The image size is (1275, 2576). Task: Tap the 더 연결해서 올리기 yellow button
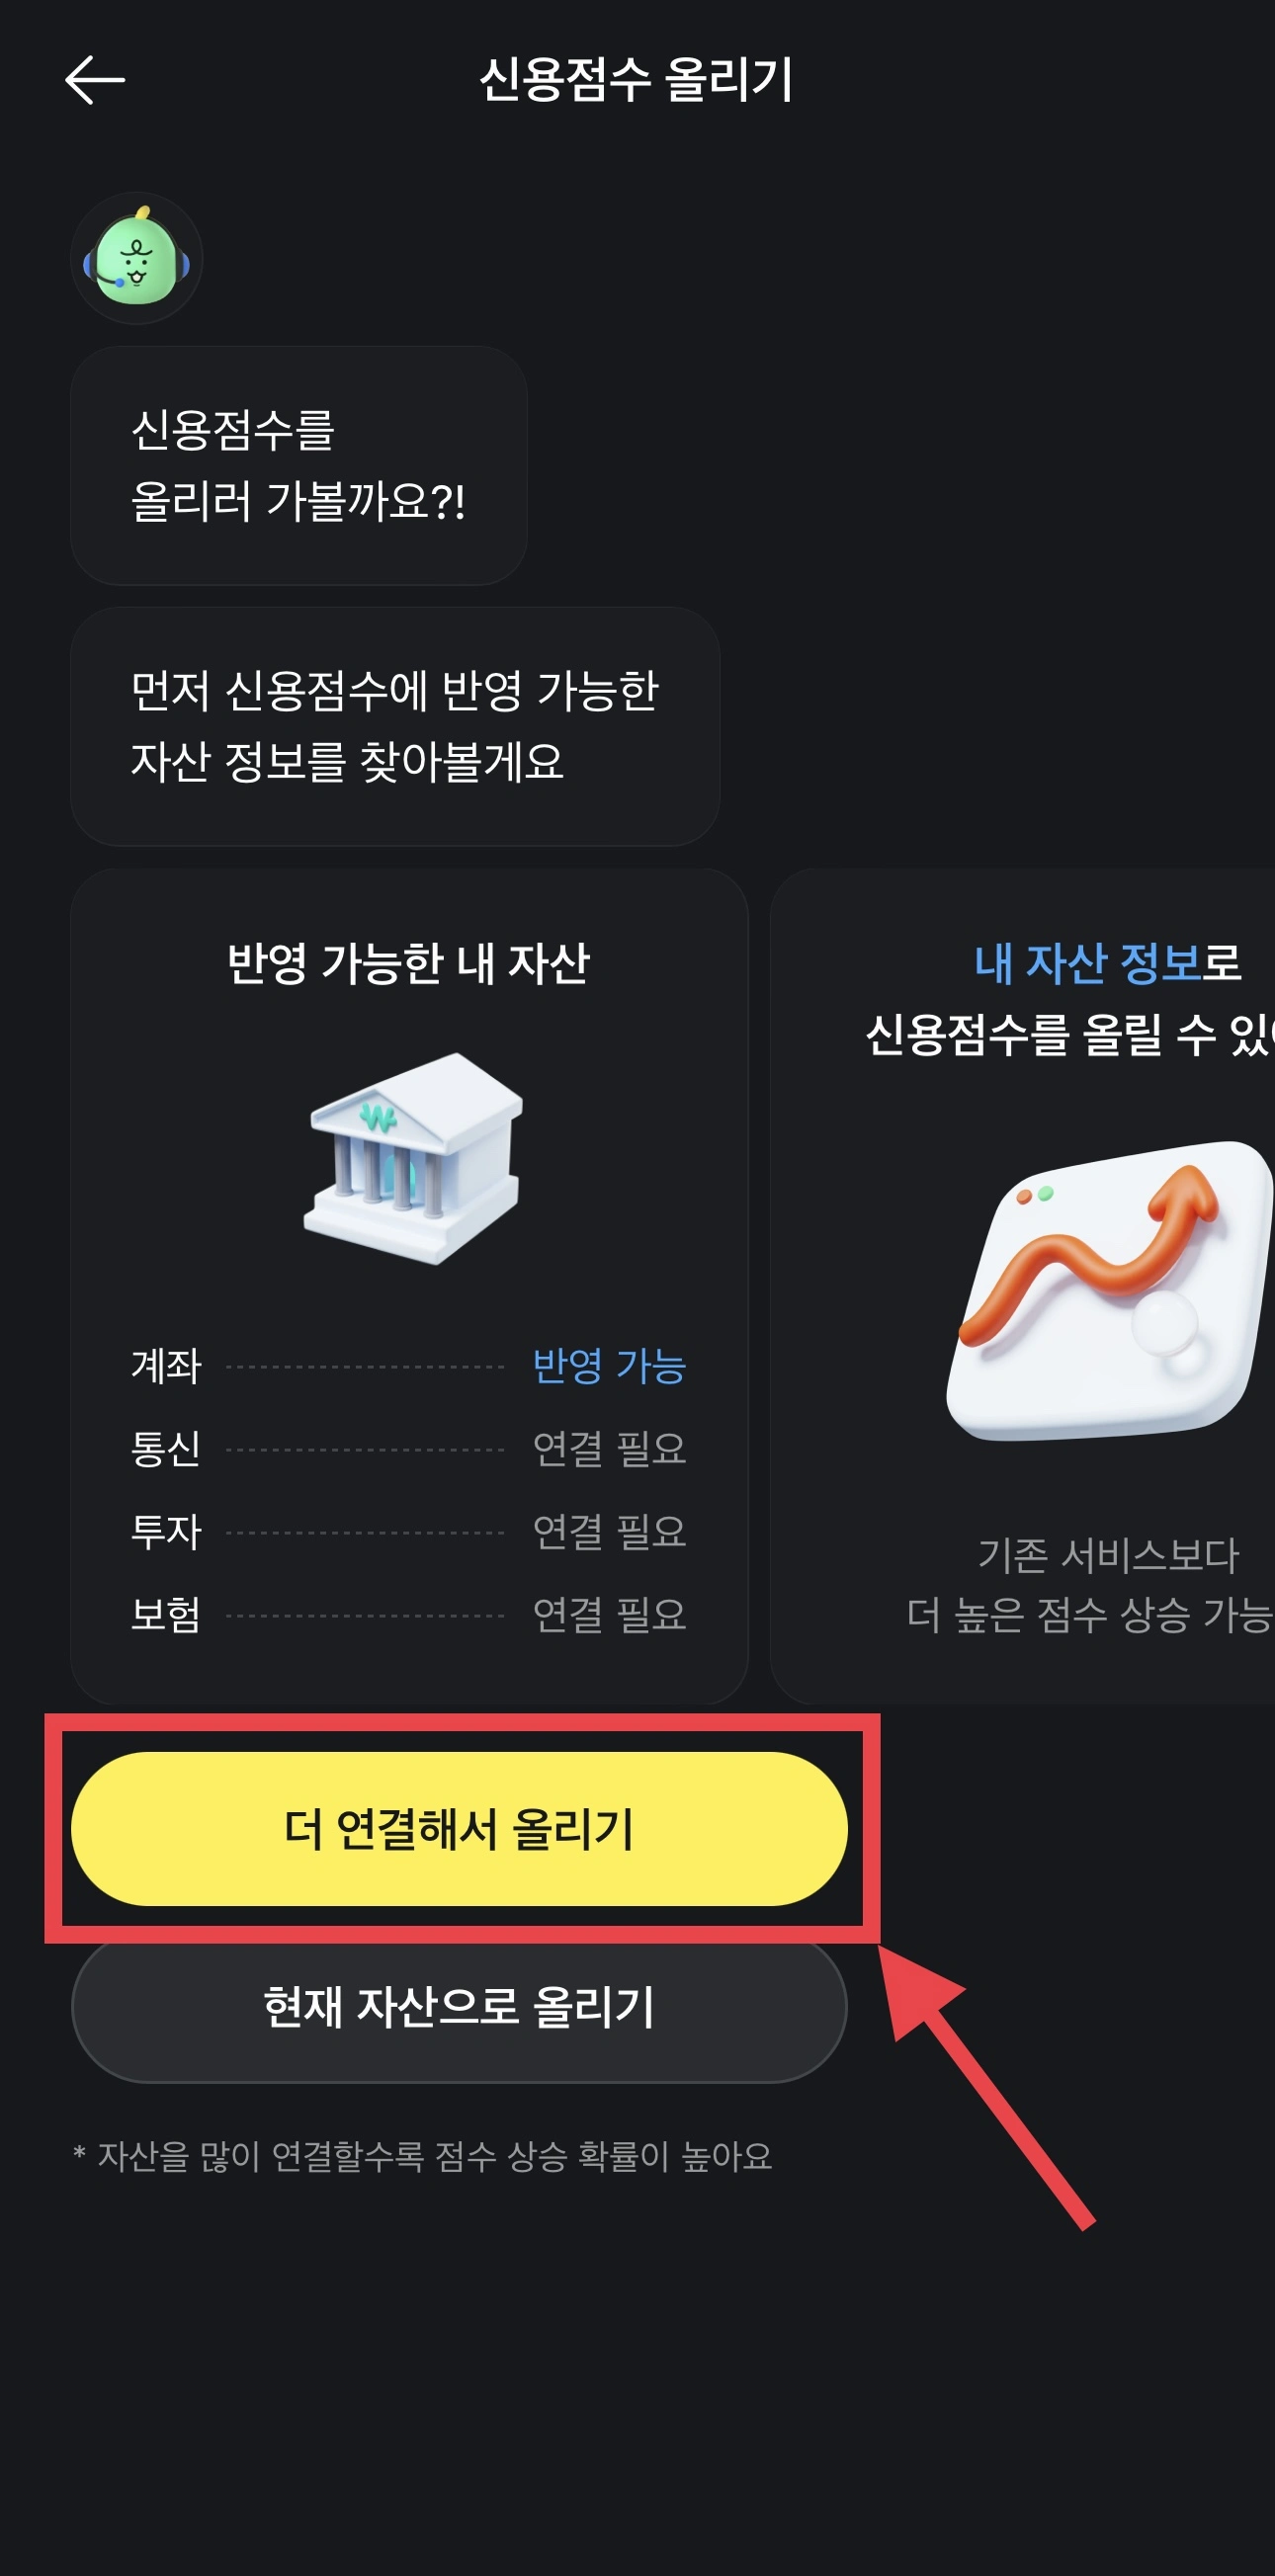pyautogui.click(x=459, y=1829)
